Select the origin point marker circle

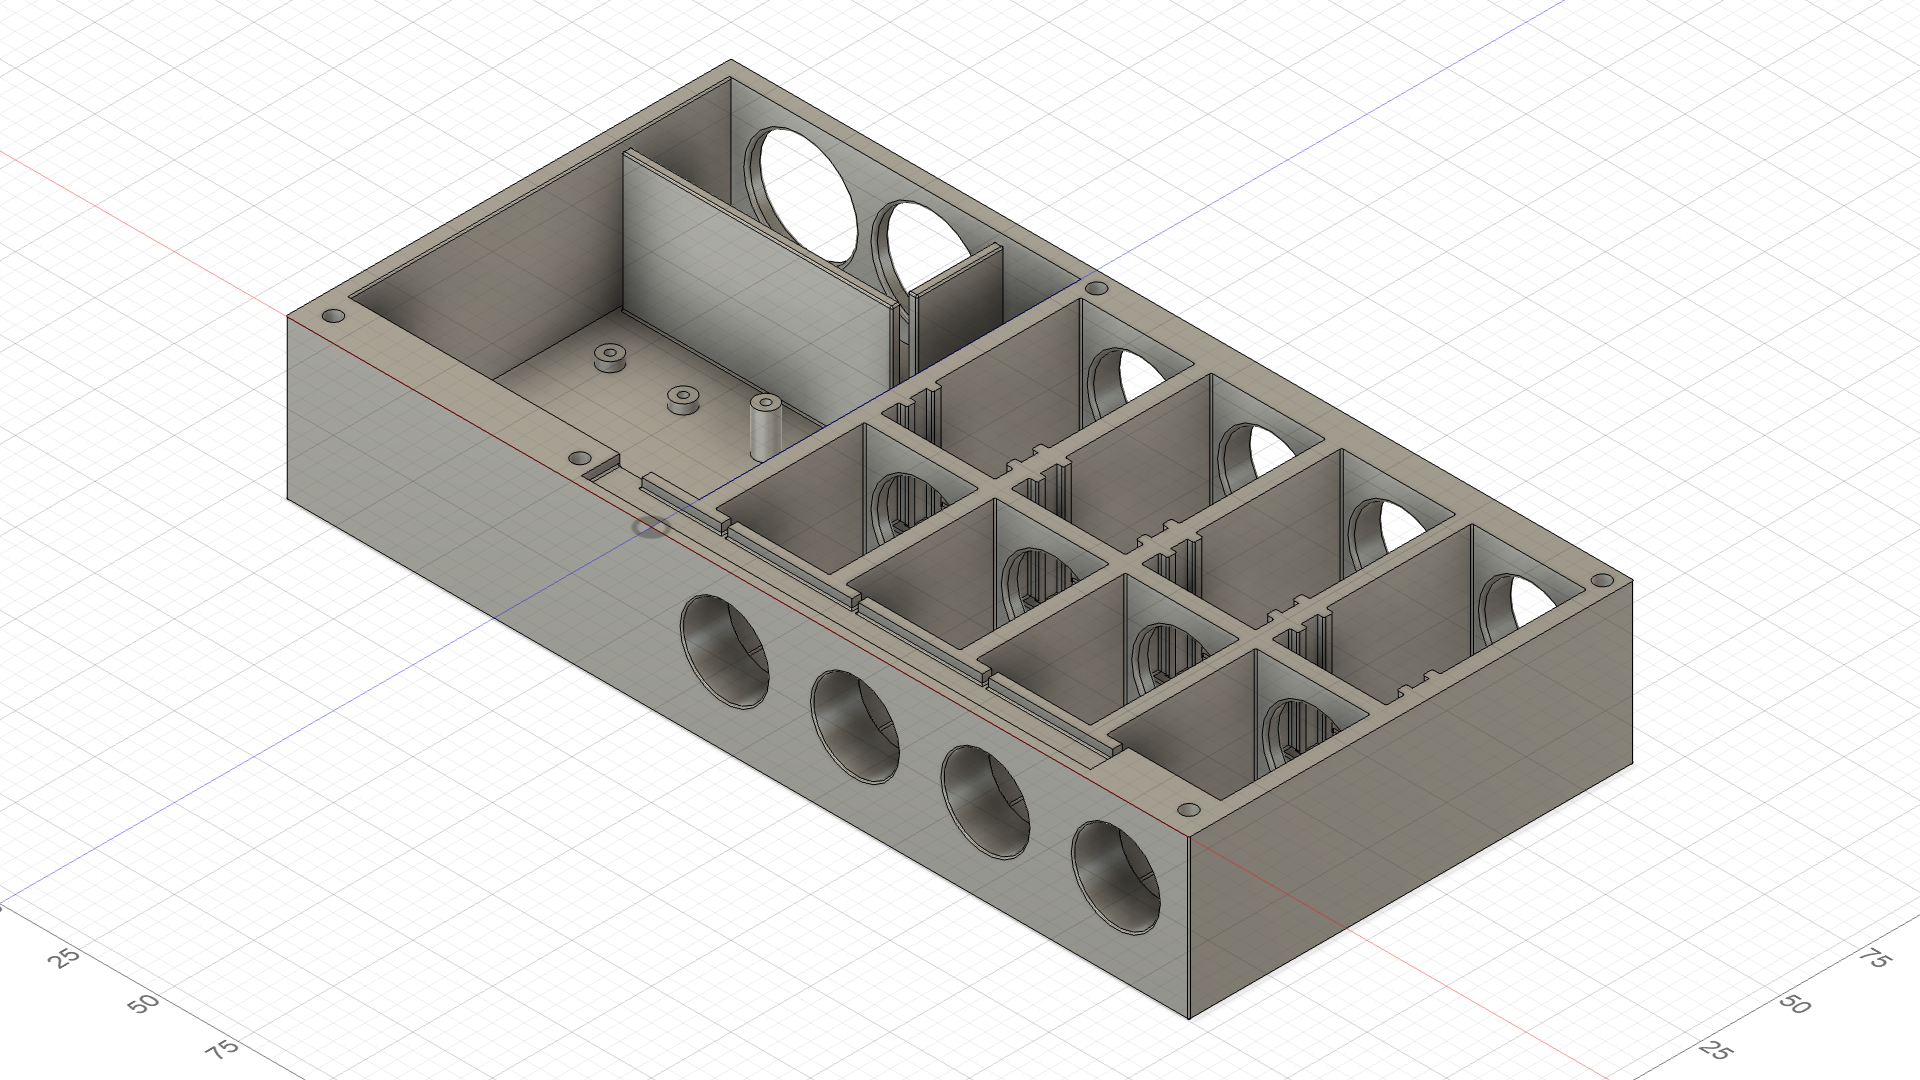click(x=650, y=527)
